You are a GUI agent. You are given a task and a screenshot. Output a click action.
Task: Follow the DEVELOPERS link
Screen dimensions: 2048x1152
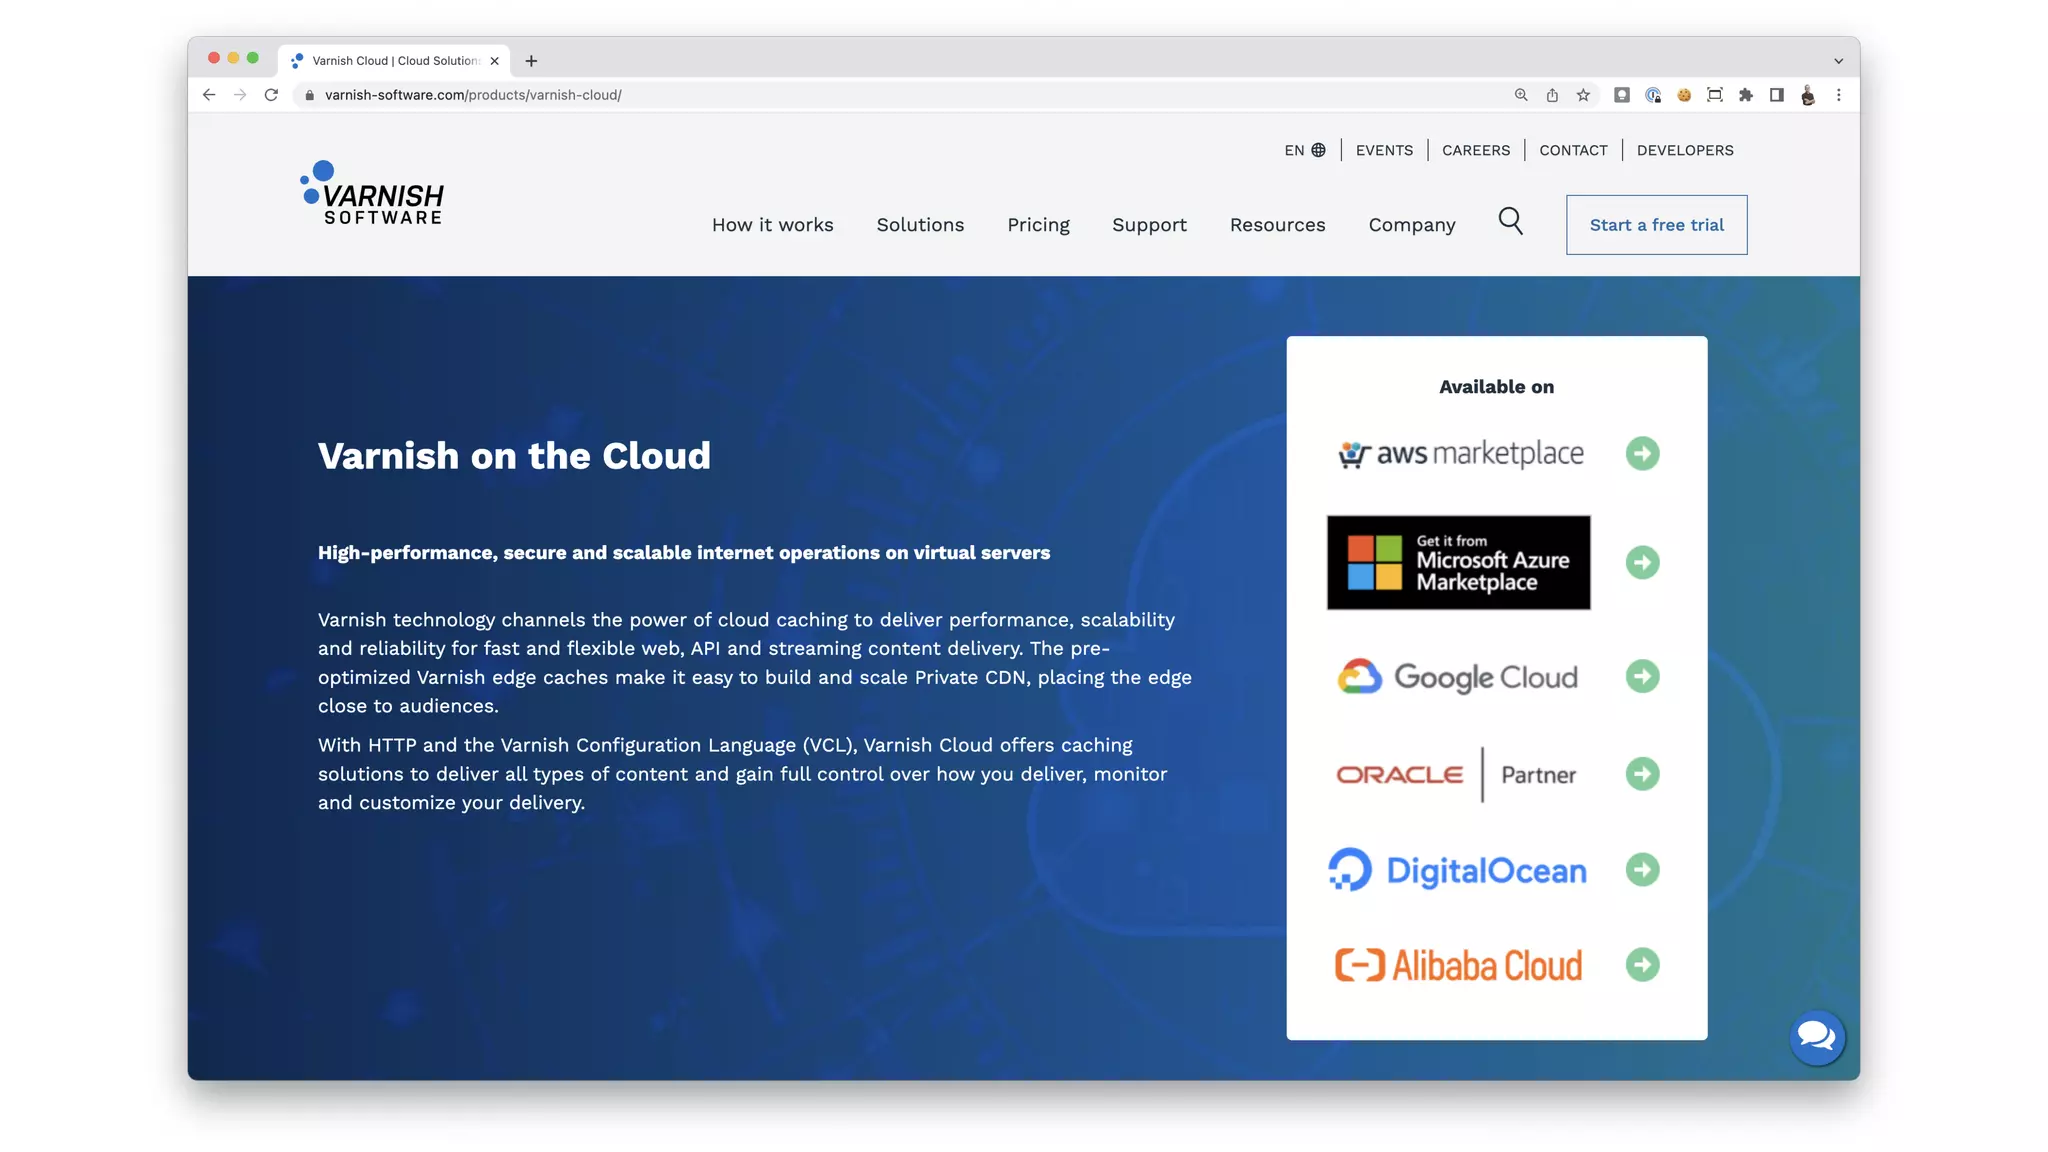tap(1685, 150)
